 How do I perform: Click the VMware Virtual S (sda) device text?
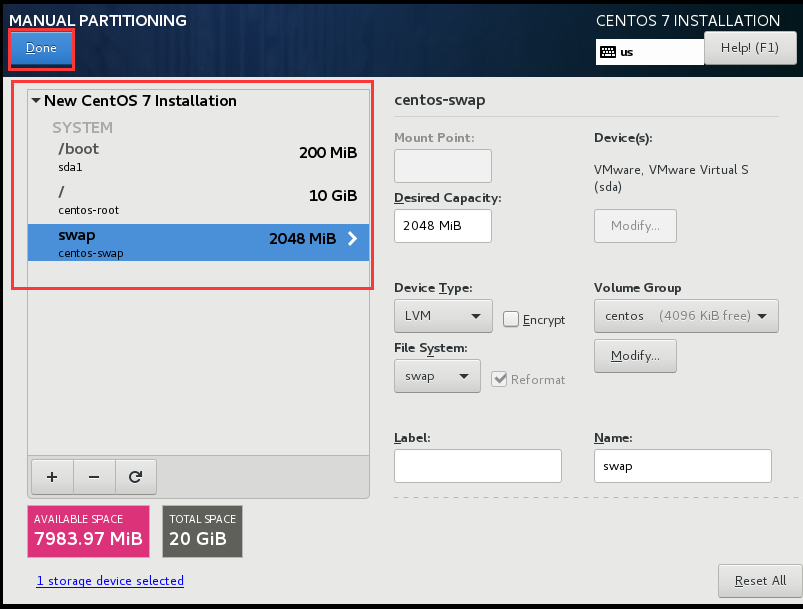tap(671, 178)
